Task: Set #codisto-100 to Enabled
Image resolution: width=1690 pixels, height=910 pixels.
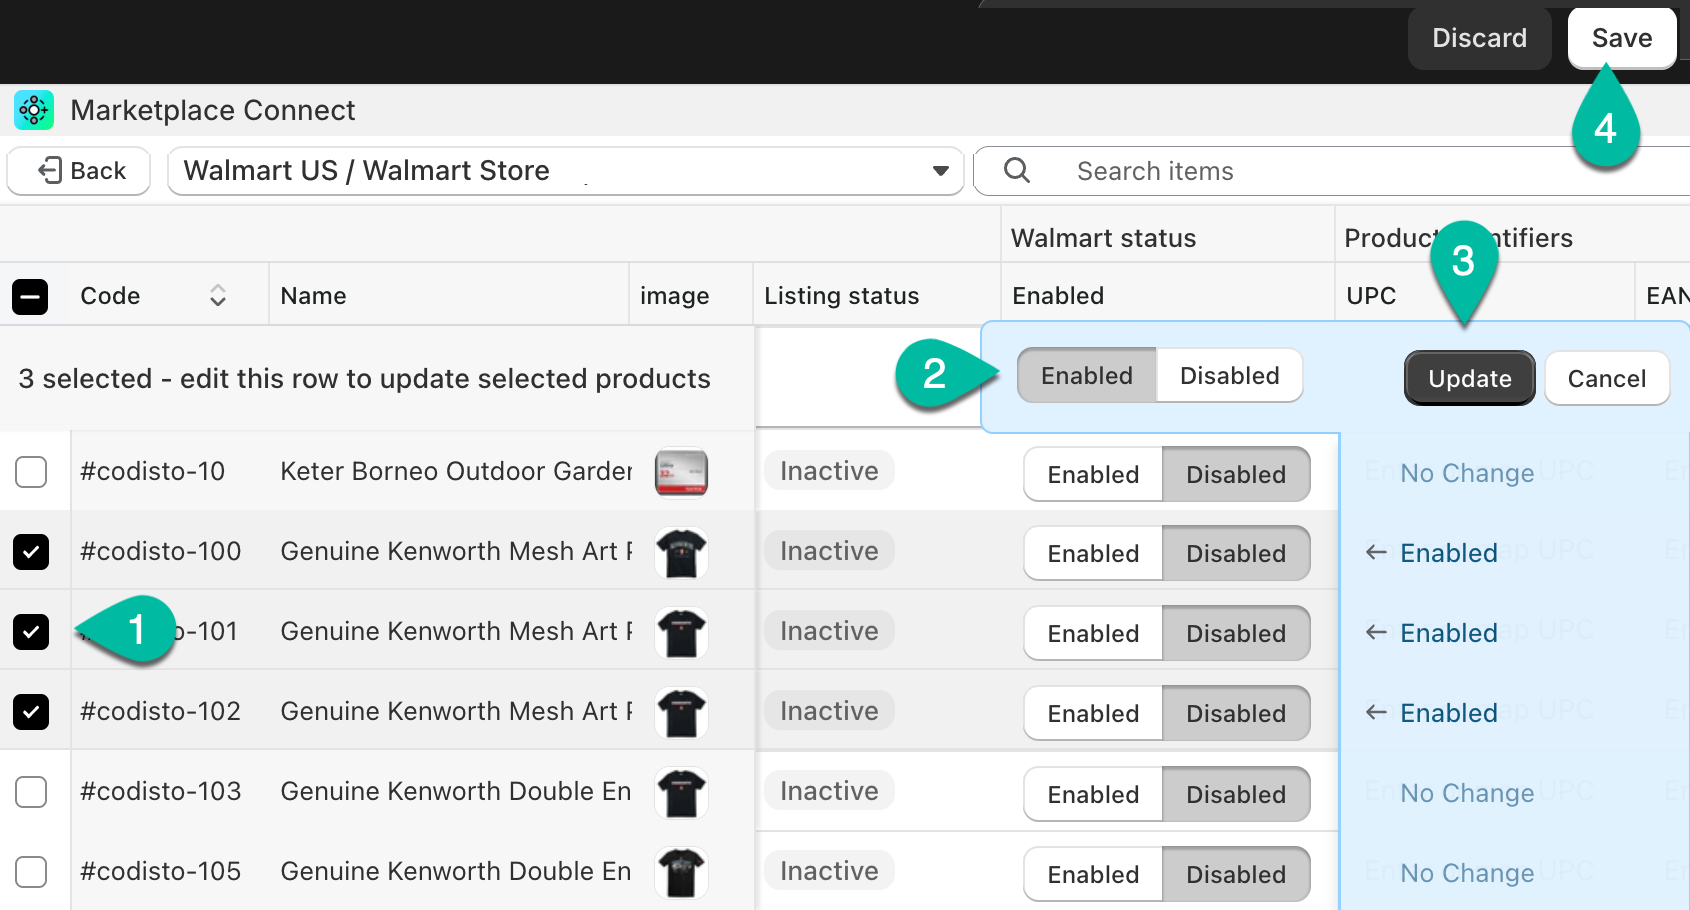Action: [1093, 553]
